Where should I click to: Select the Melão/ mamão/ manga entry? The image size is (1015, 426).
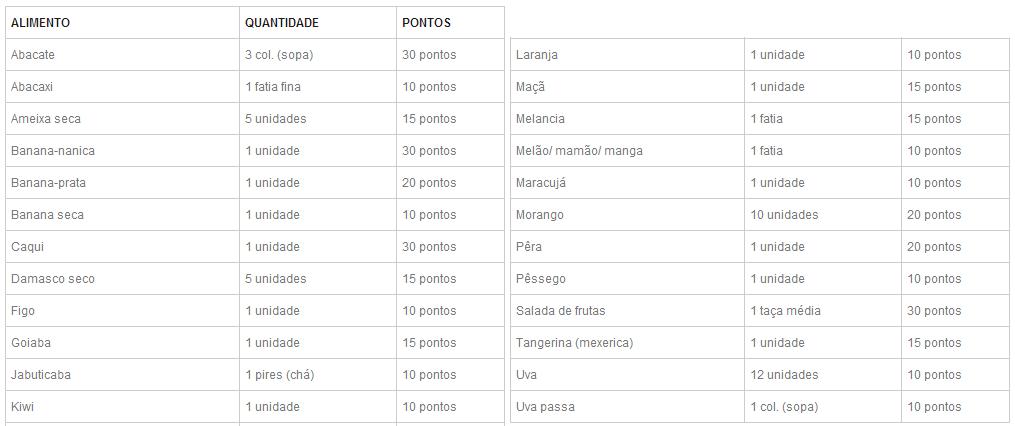(x=579, y=151)
